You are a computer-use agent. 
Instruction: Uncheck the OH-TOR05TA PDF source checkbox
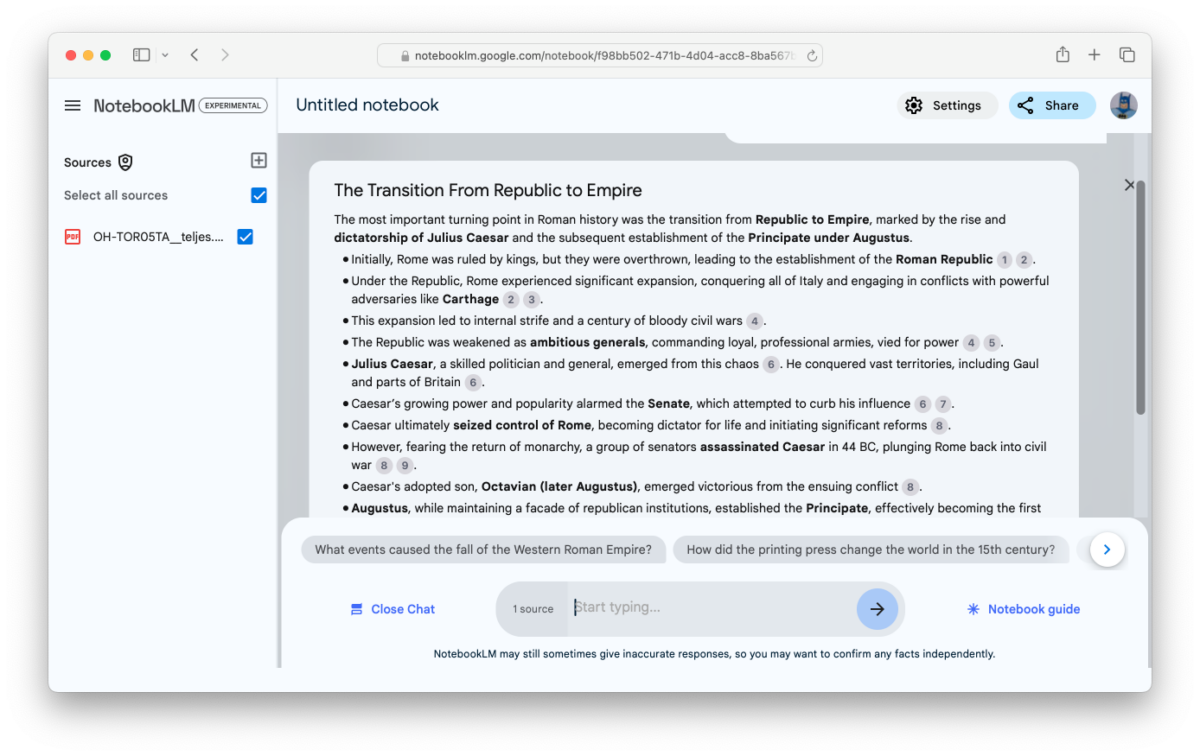click(245, 237)
